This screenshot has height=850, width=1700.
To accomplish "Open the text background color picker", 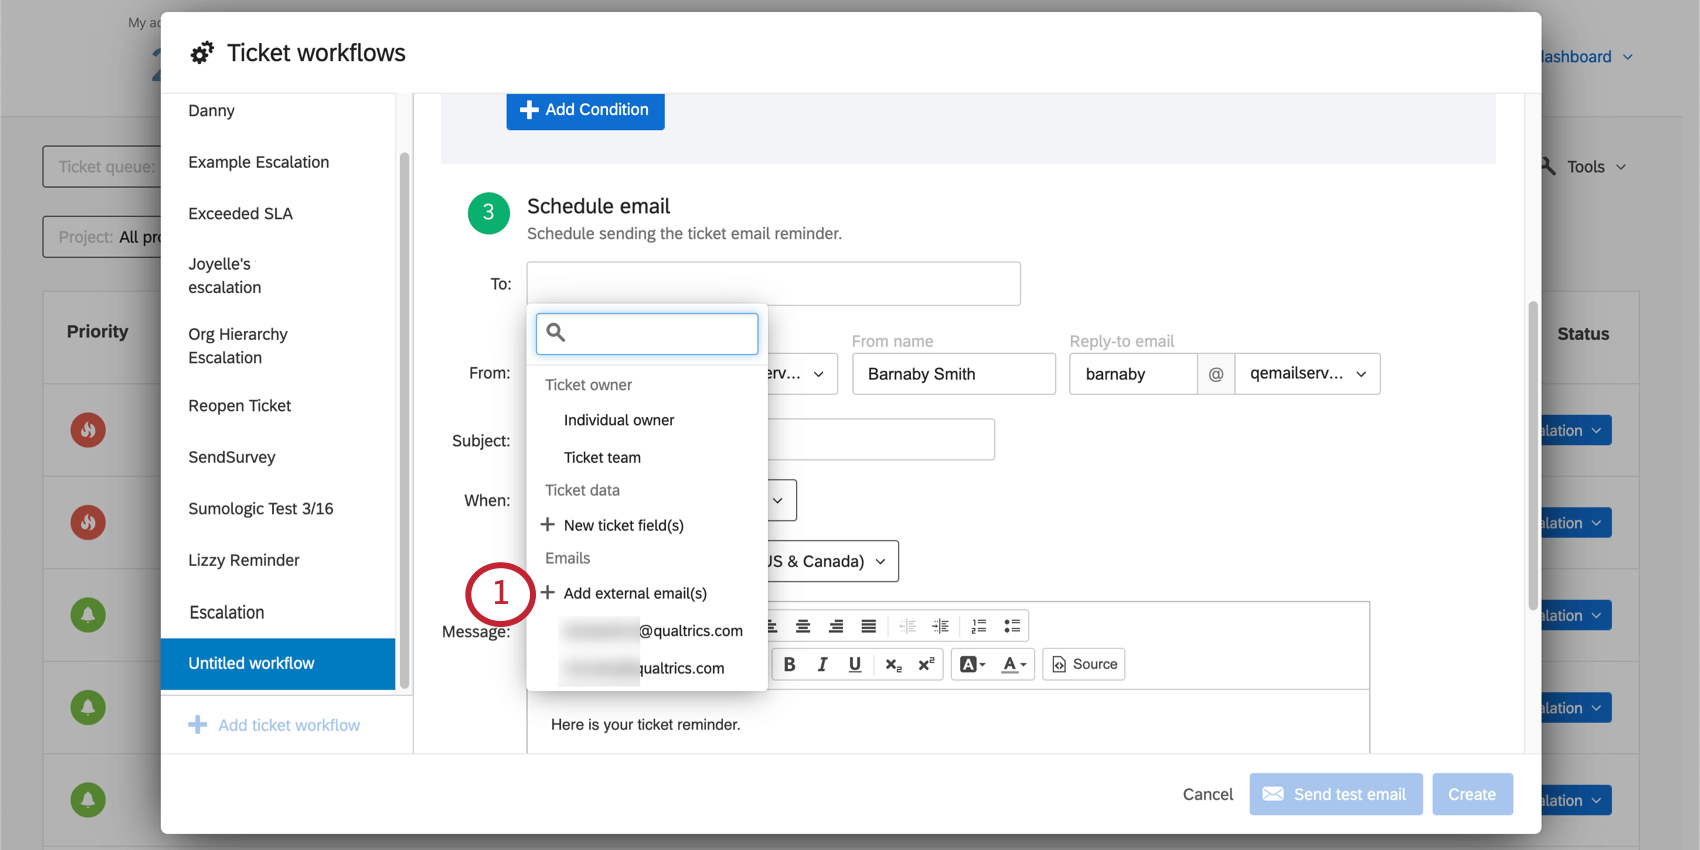I will click(x=972, y=664).
